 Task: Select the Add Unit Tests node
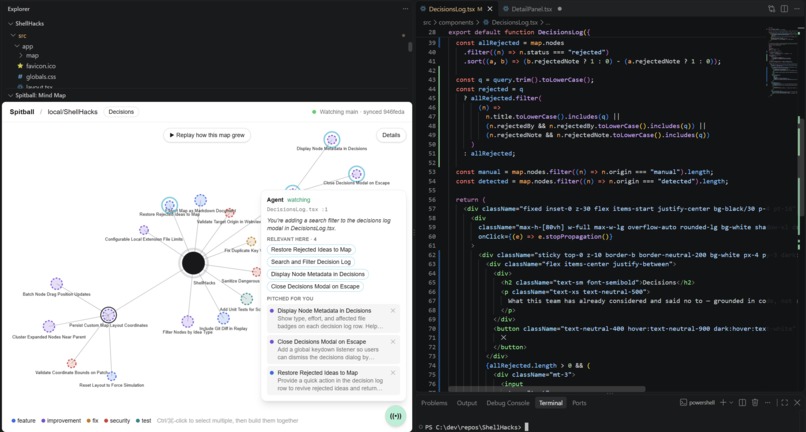[x=247, y=299]
